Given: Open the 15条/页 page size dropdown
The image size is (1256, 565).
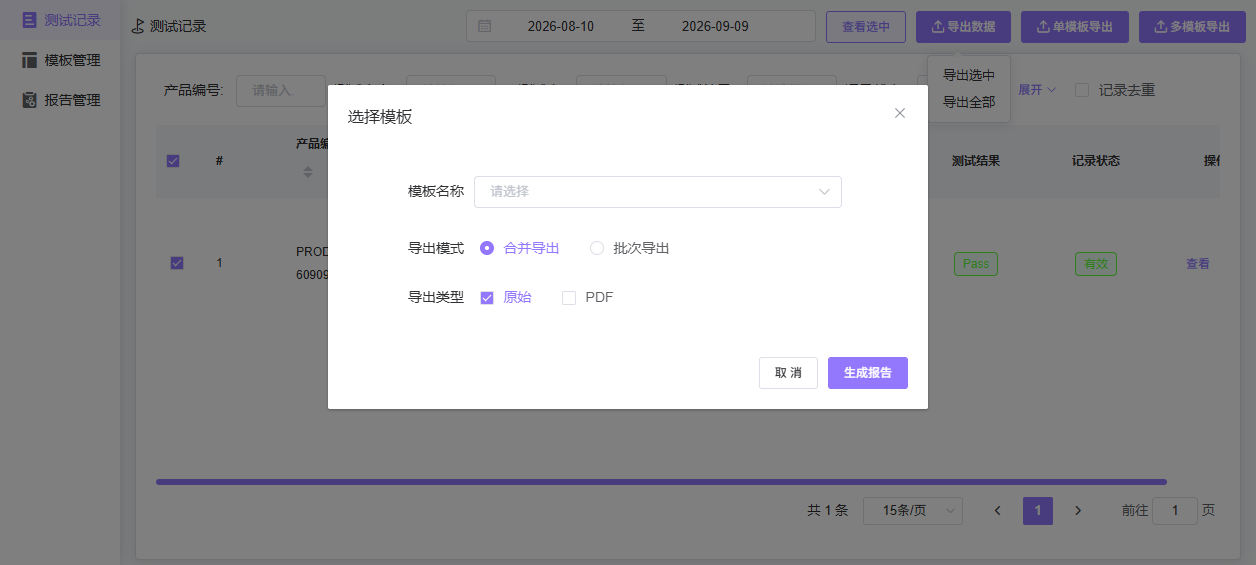Looking at the screenshot, I should (912, 511).
